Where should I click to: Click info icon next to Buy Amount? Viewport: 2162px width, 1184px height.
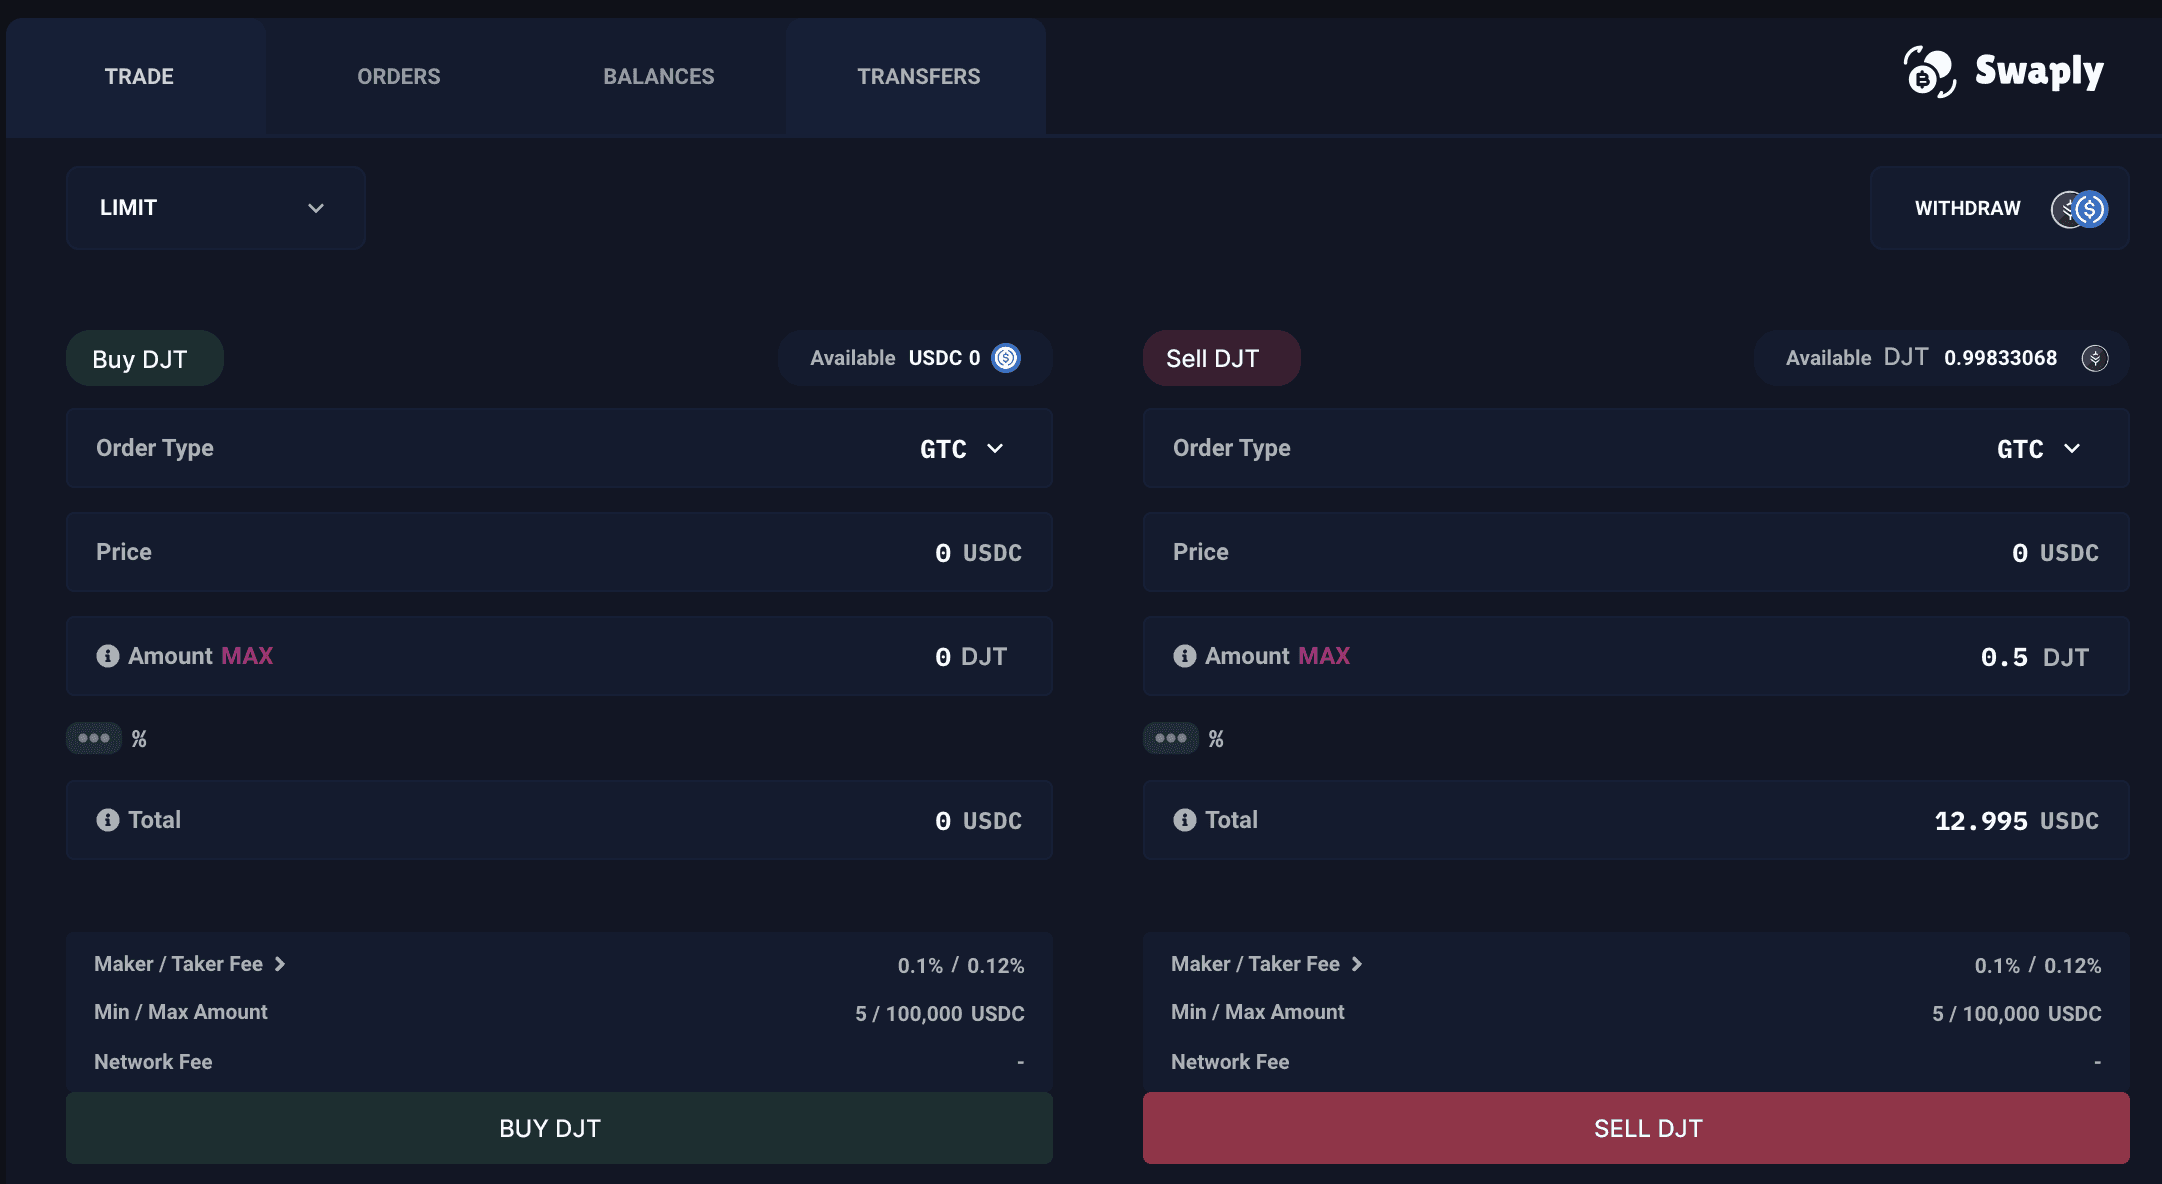(108, 656)
